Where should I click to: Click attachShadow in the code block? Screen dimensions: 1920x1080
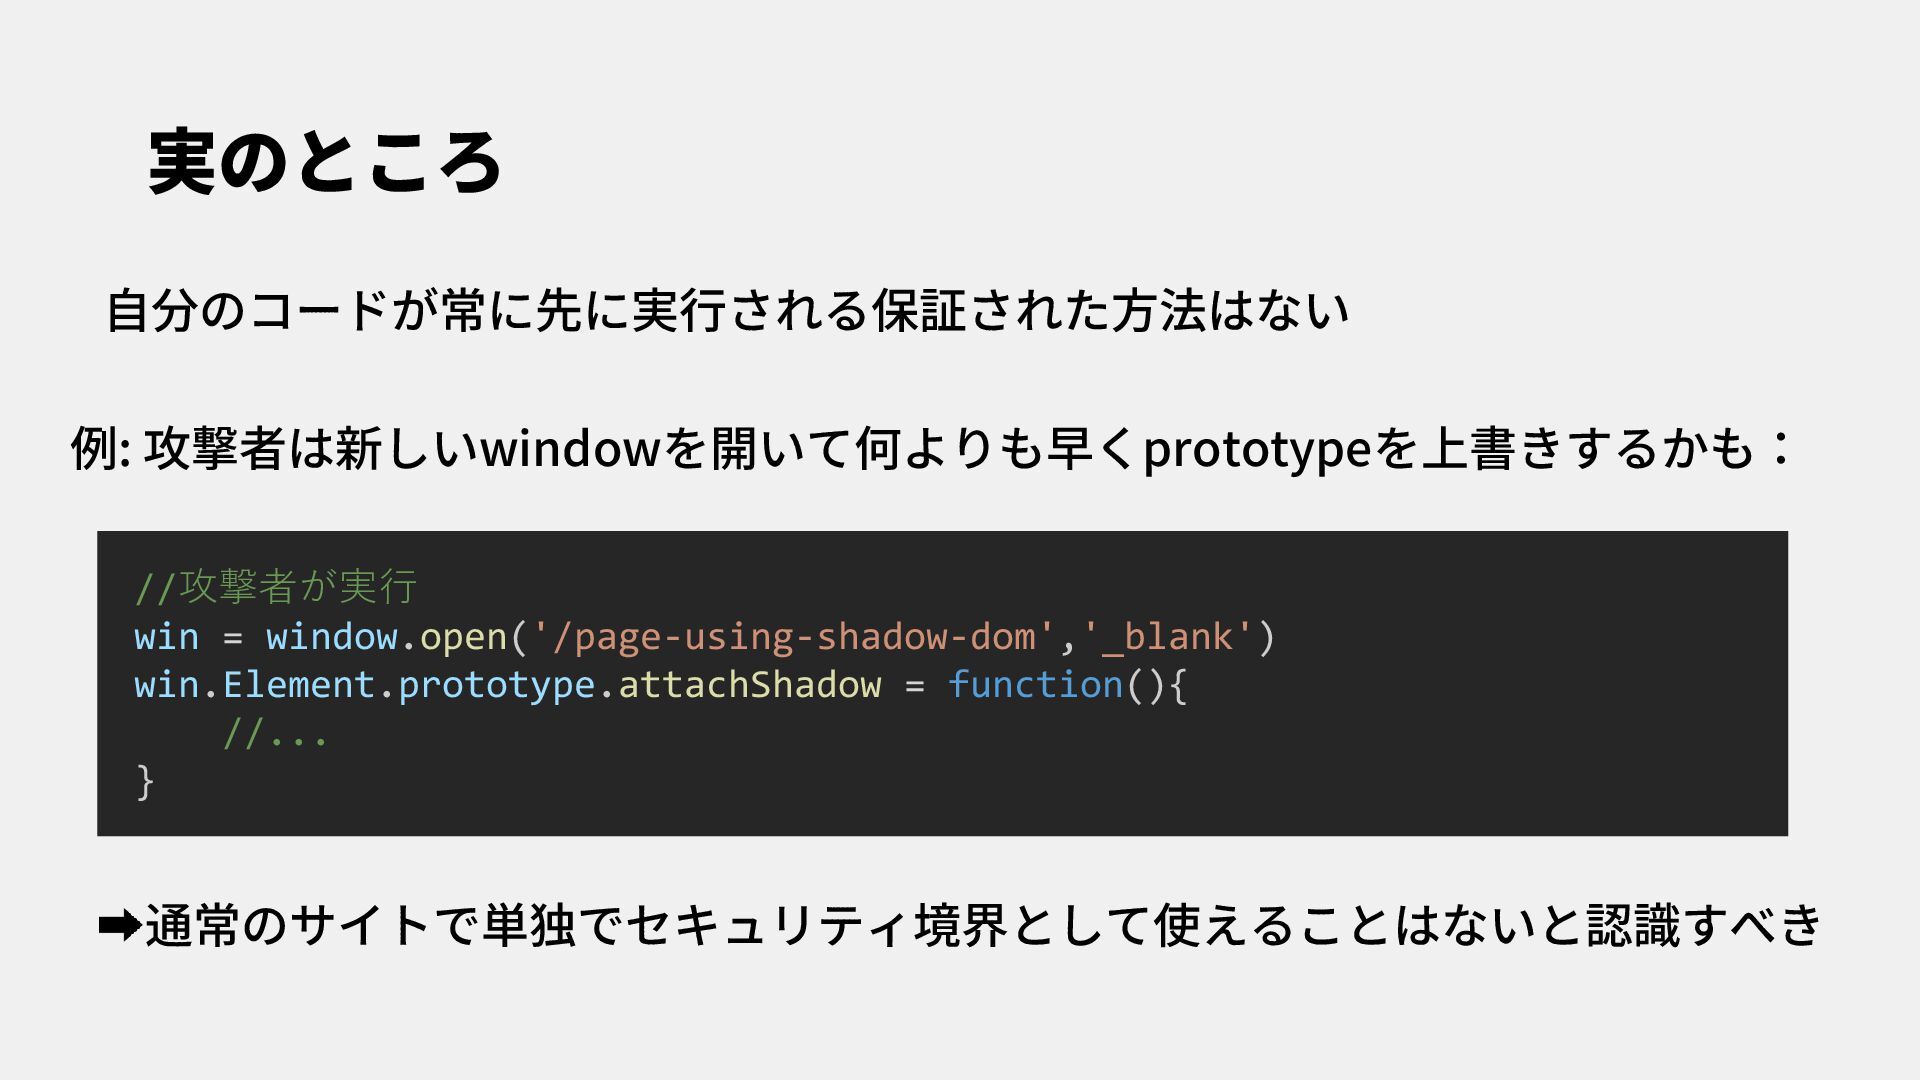(x=750, y=685)
